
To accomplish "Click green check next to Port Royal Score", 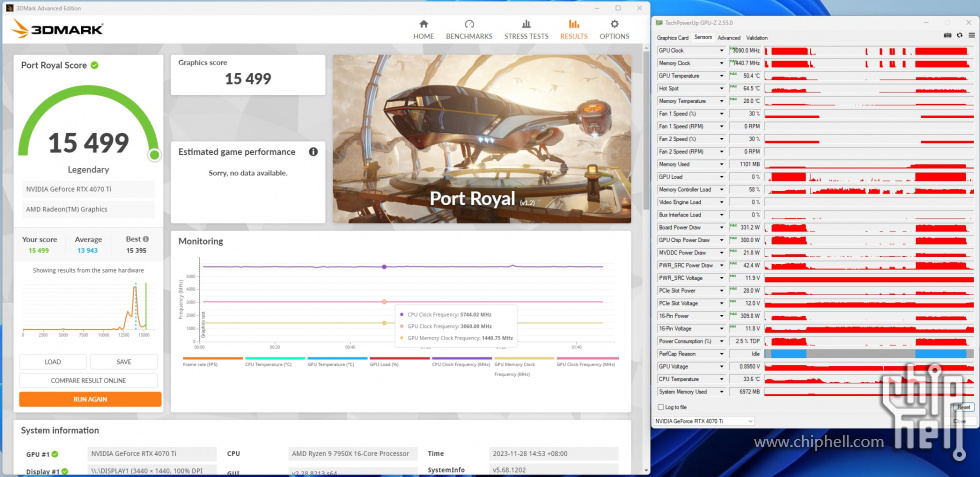I will [x=94, y=65].
